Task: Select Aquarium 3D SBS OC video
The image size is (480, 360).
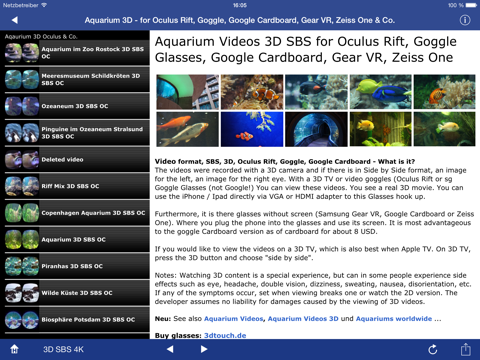Action: click(x=77, y=239)
